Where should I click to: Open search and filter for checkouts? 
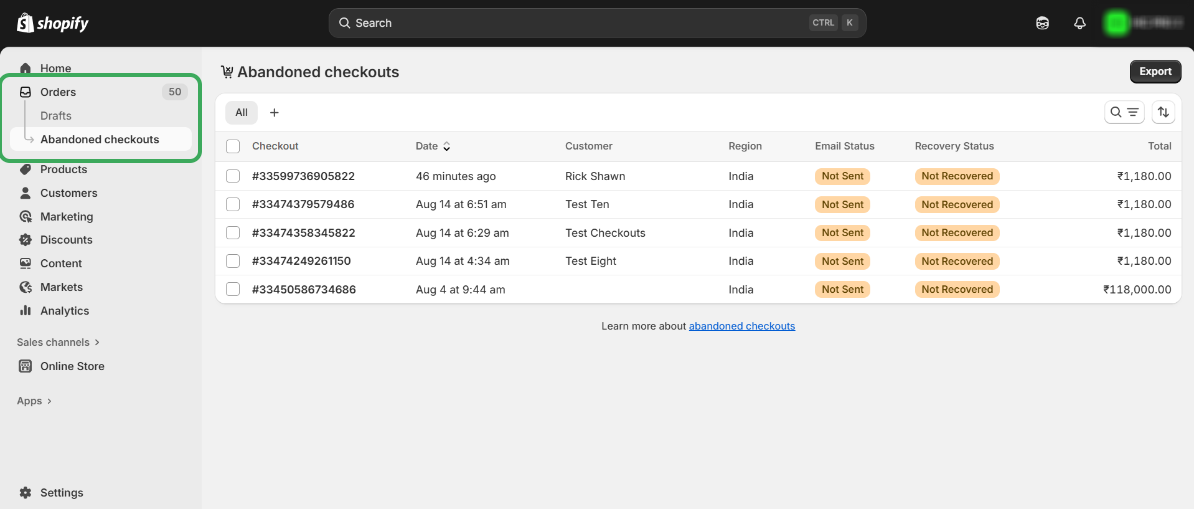[x=1124, y=113]
